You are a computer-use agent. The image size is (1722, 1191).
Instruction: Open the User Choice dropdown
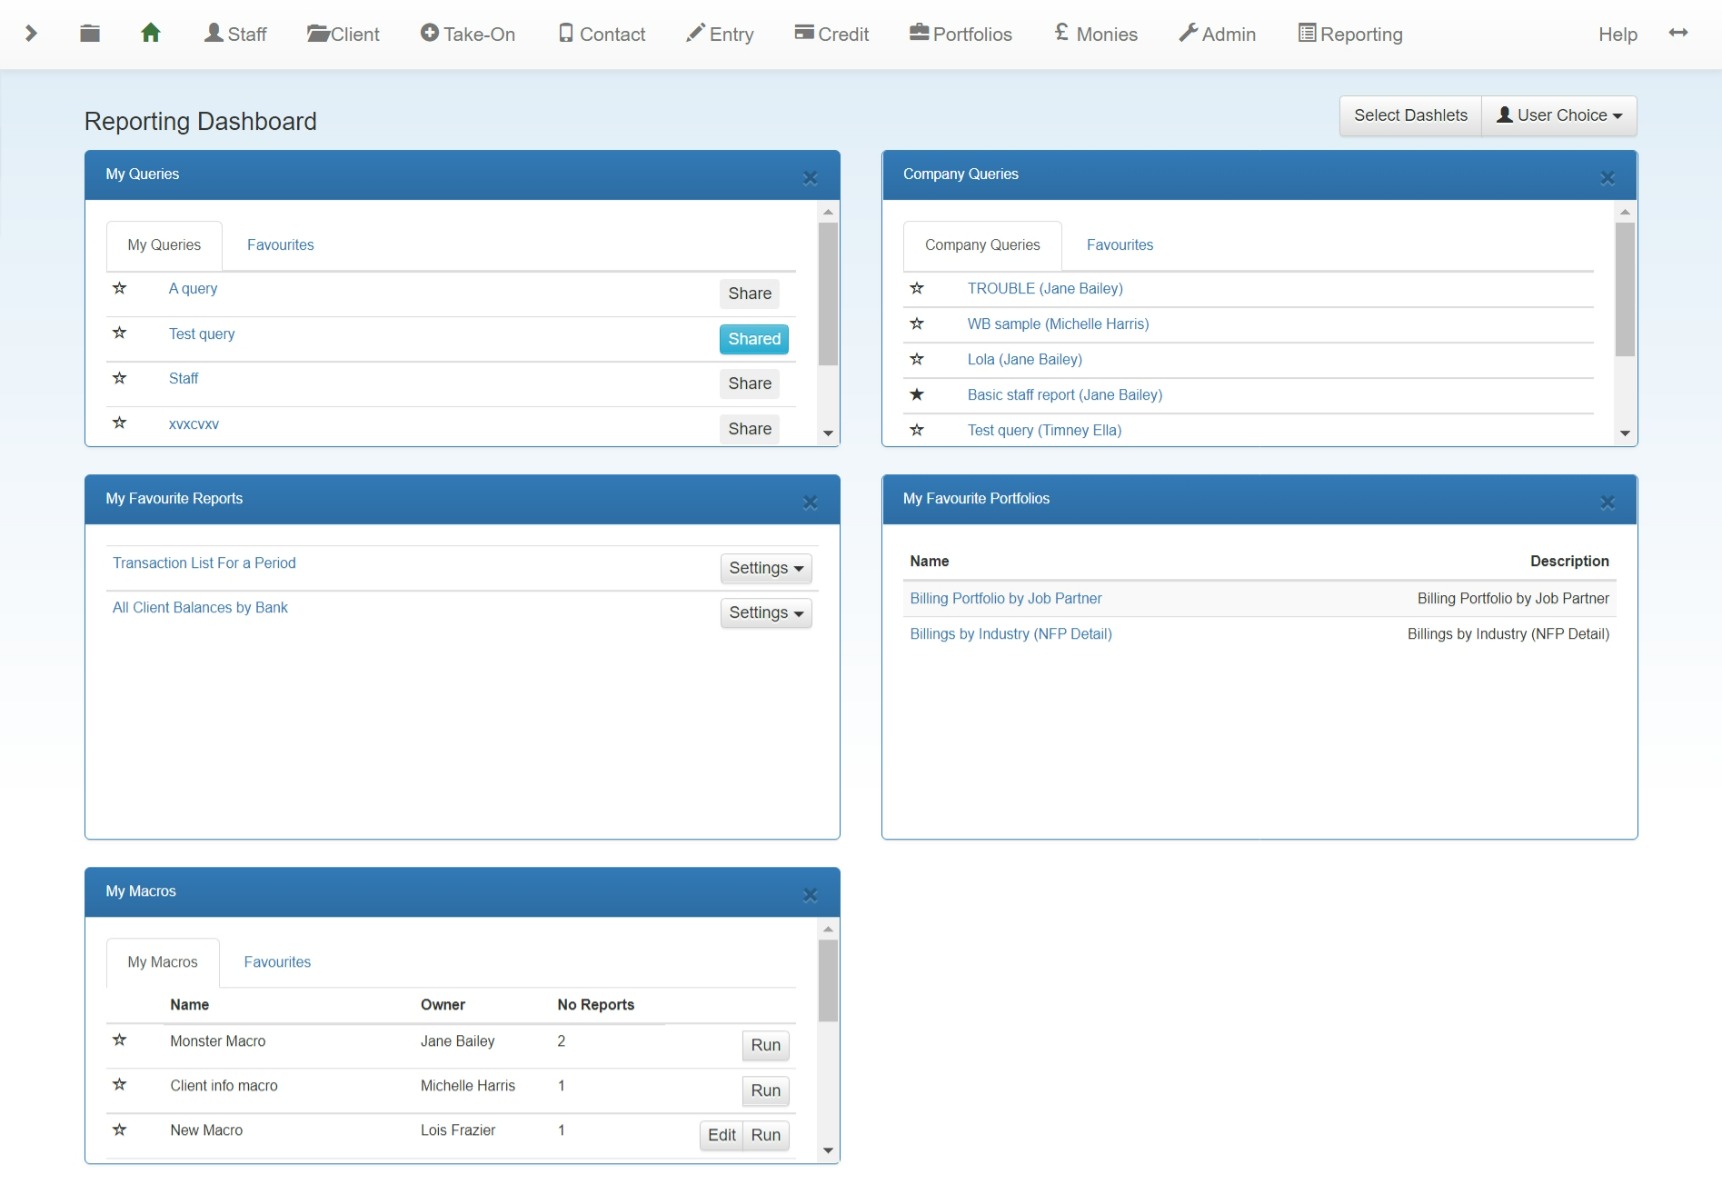(x=1558, y=115)
